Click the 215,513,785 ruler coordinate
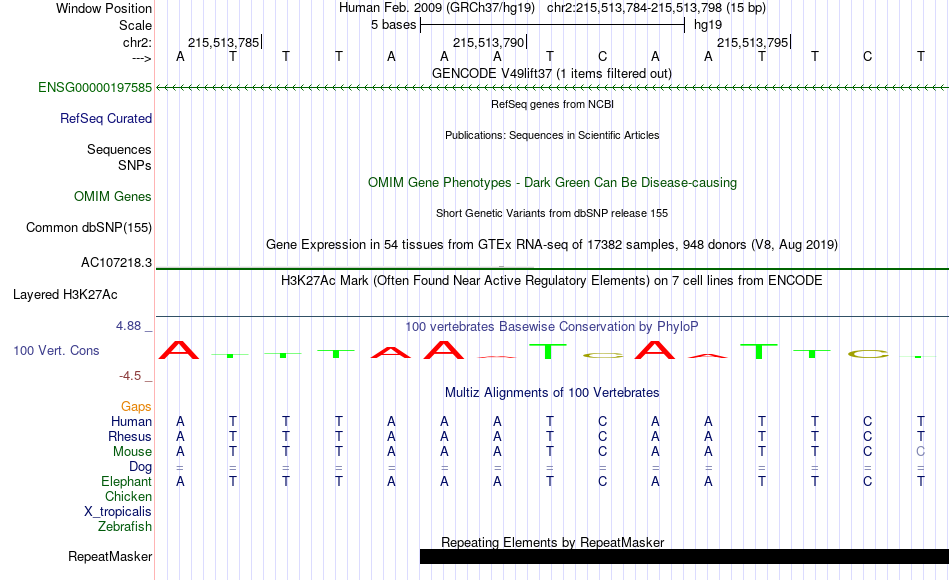 coord(224,42)
